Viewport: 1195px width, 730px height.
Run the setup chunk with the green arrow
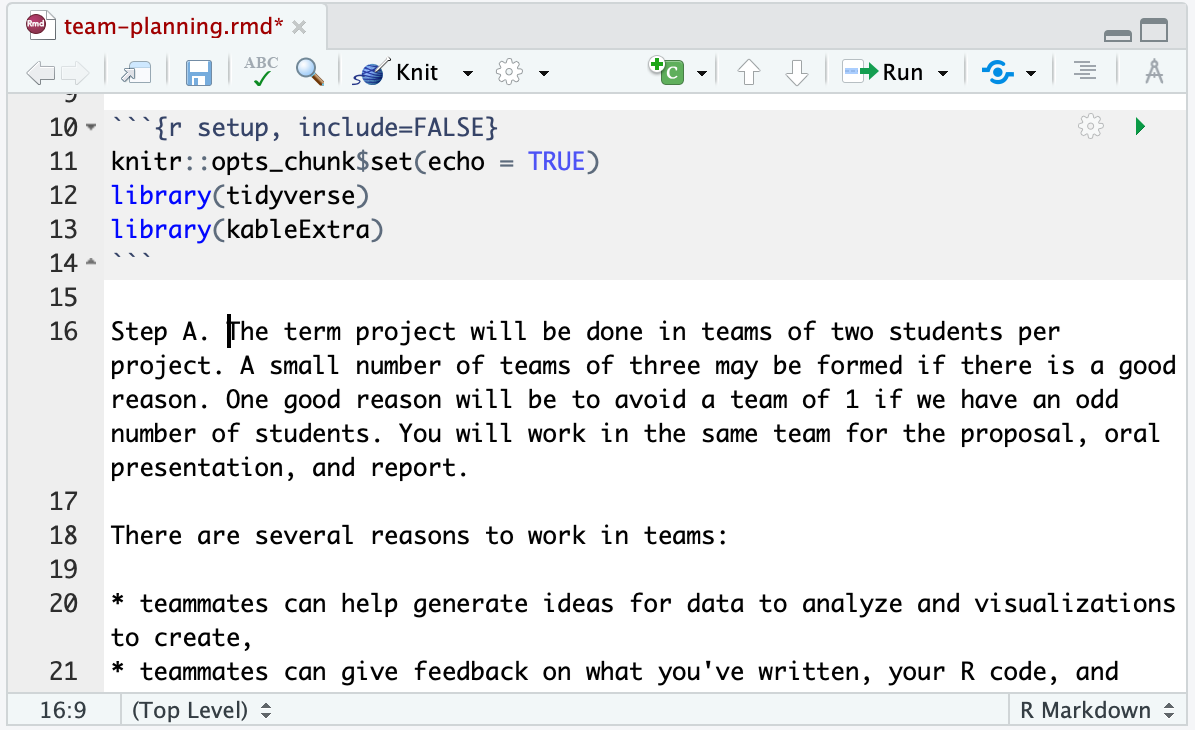click(x=1140, y=127)
